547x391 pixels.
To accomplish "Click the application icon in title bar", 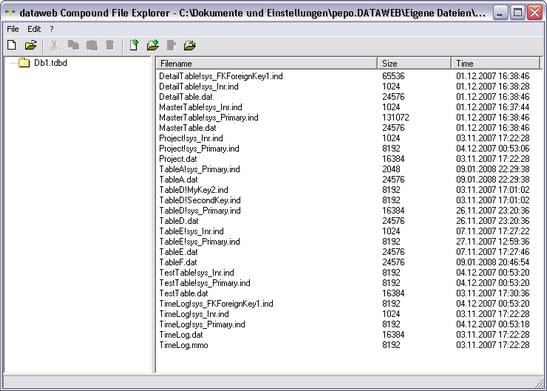I will coord(10,13).
